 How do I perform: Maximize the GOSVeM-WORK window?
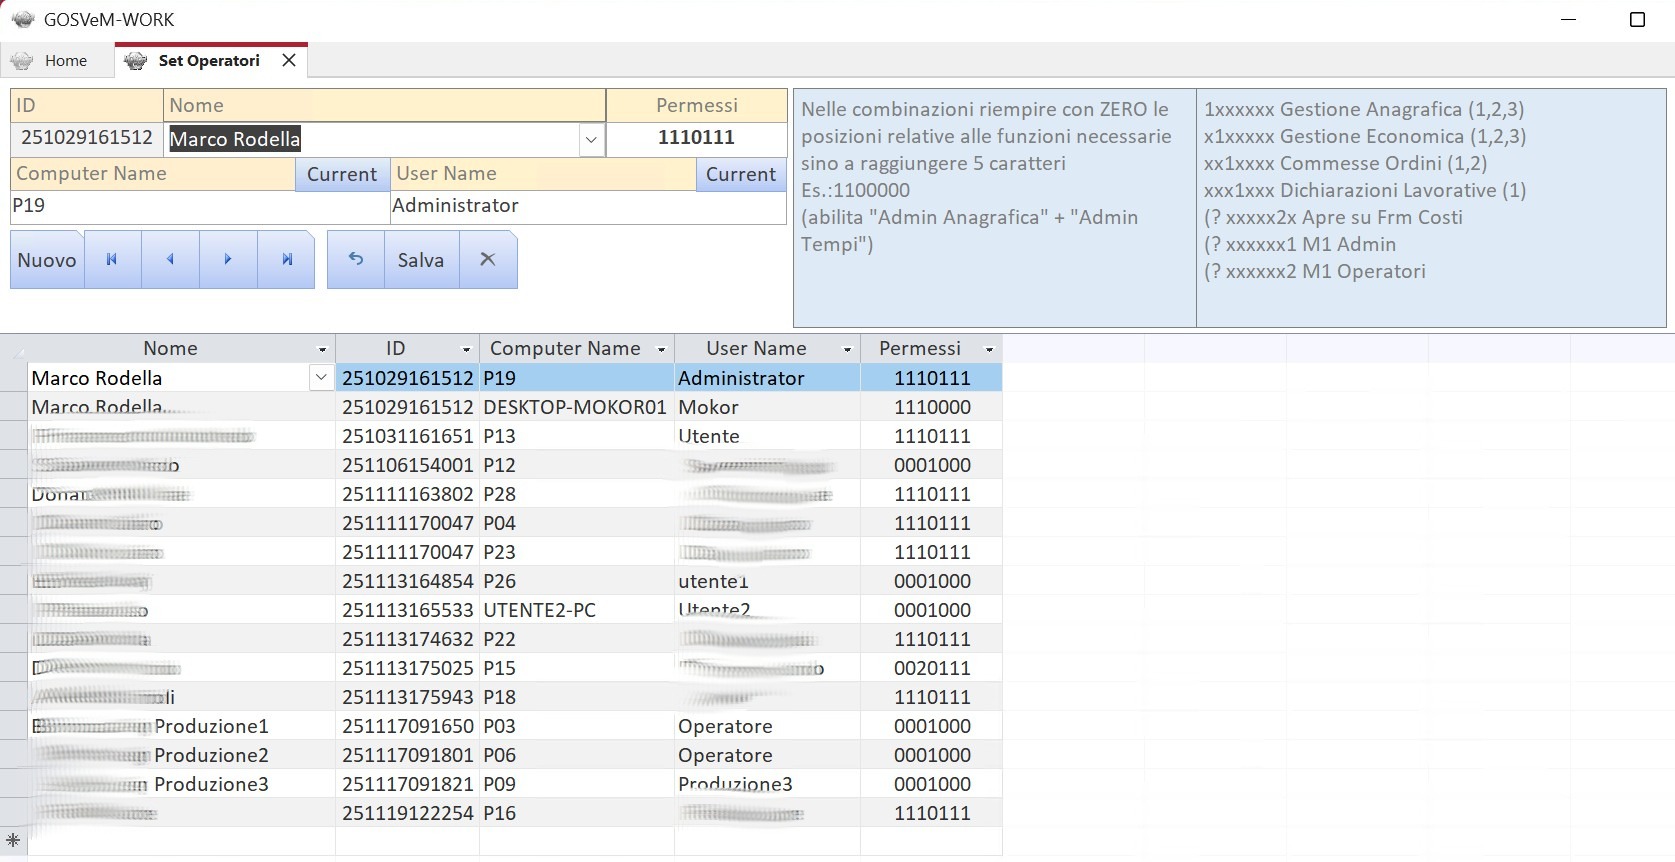[1637, 20]
